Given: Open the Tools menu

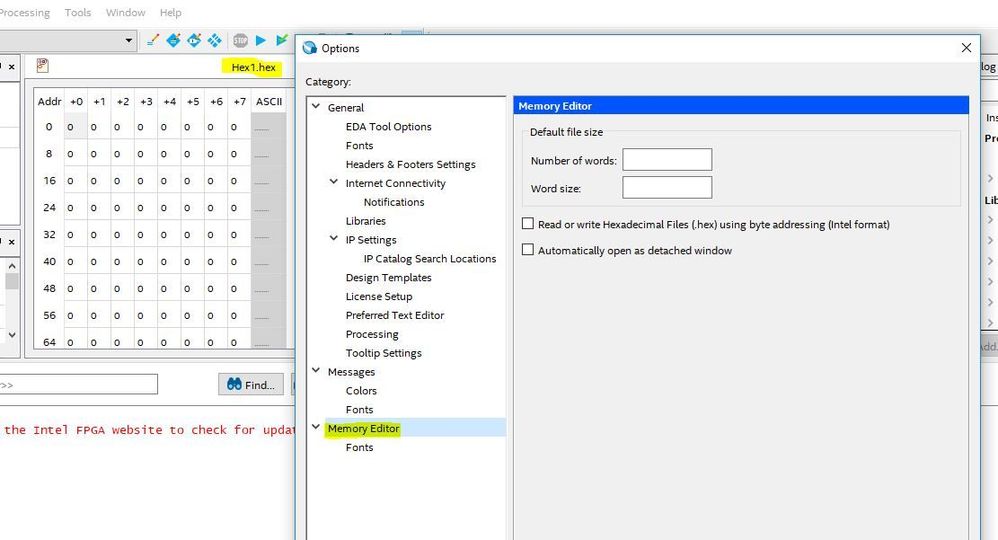Looking at the screenshot, I should point(78,12).
